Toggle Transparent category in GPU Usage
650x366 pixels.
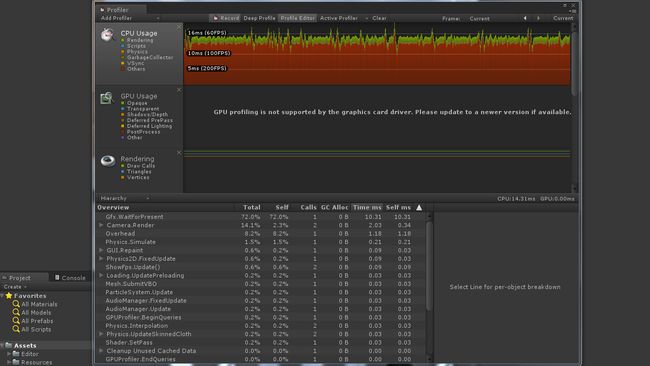122,109
